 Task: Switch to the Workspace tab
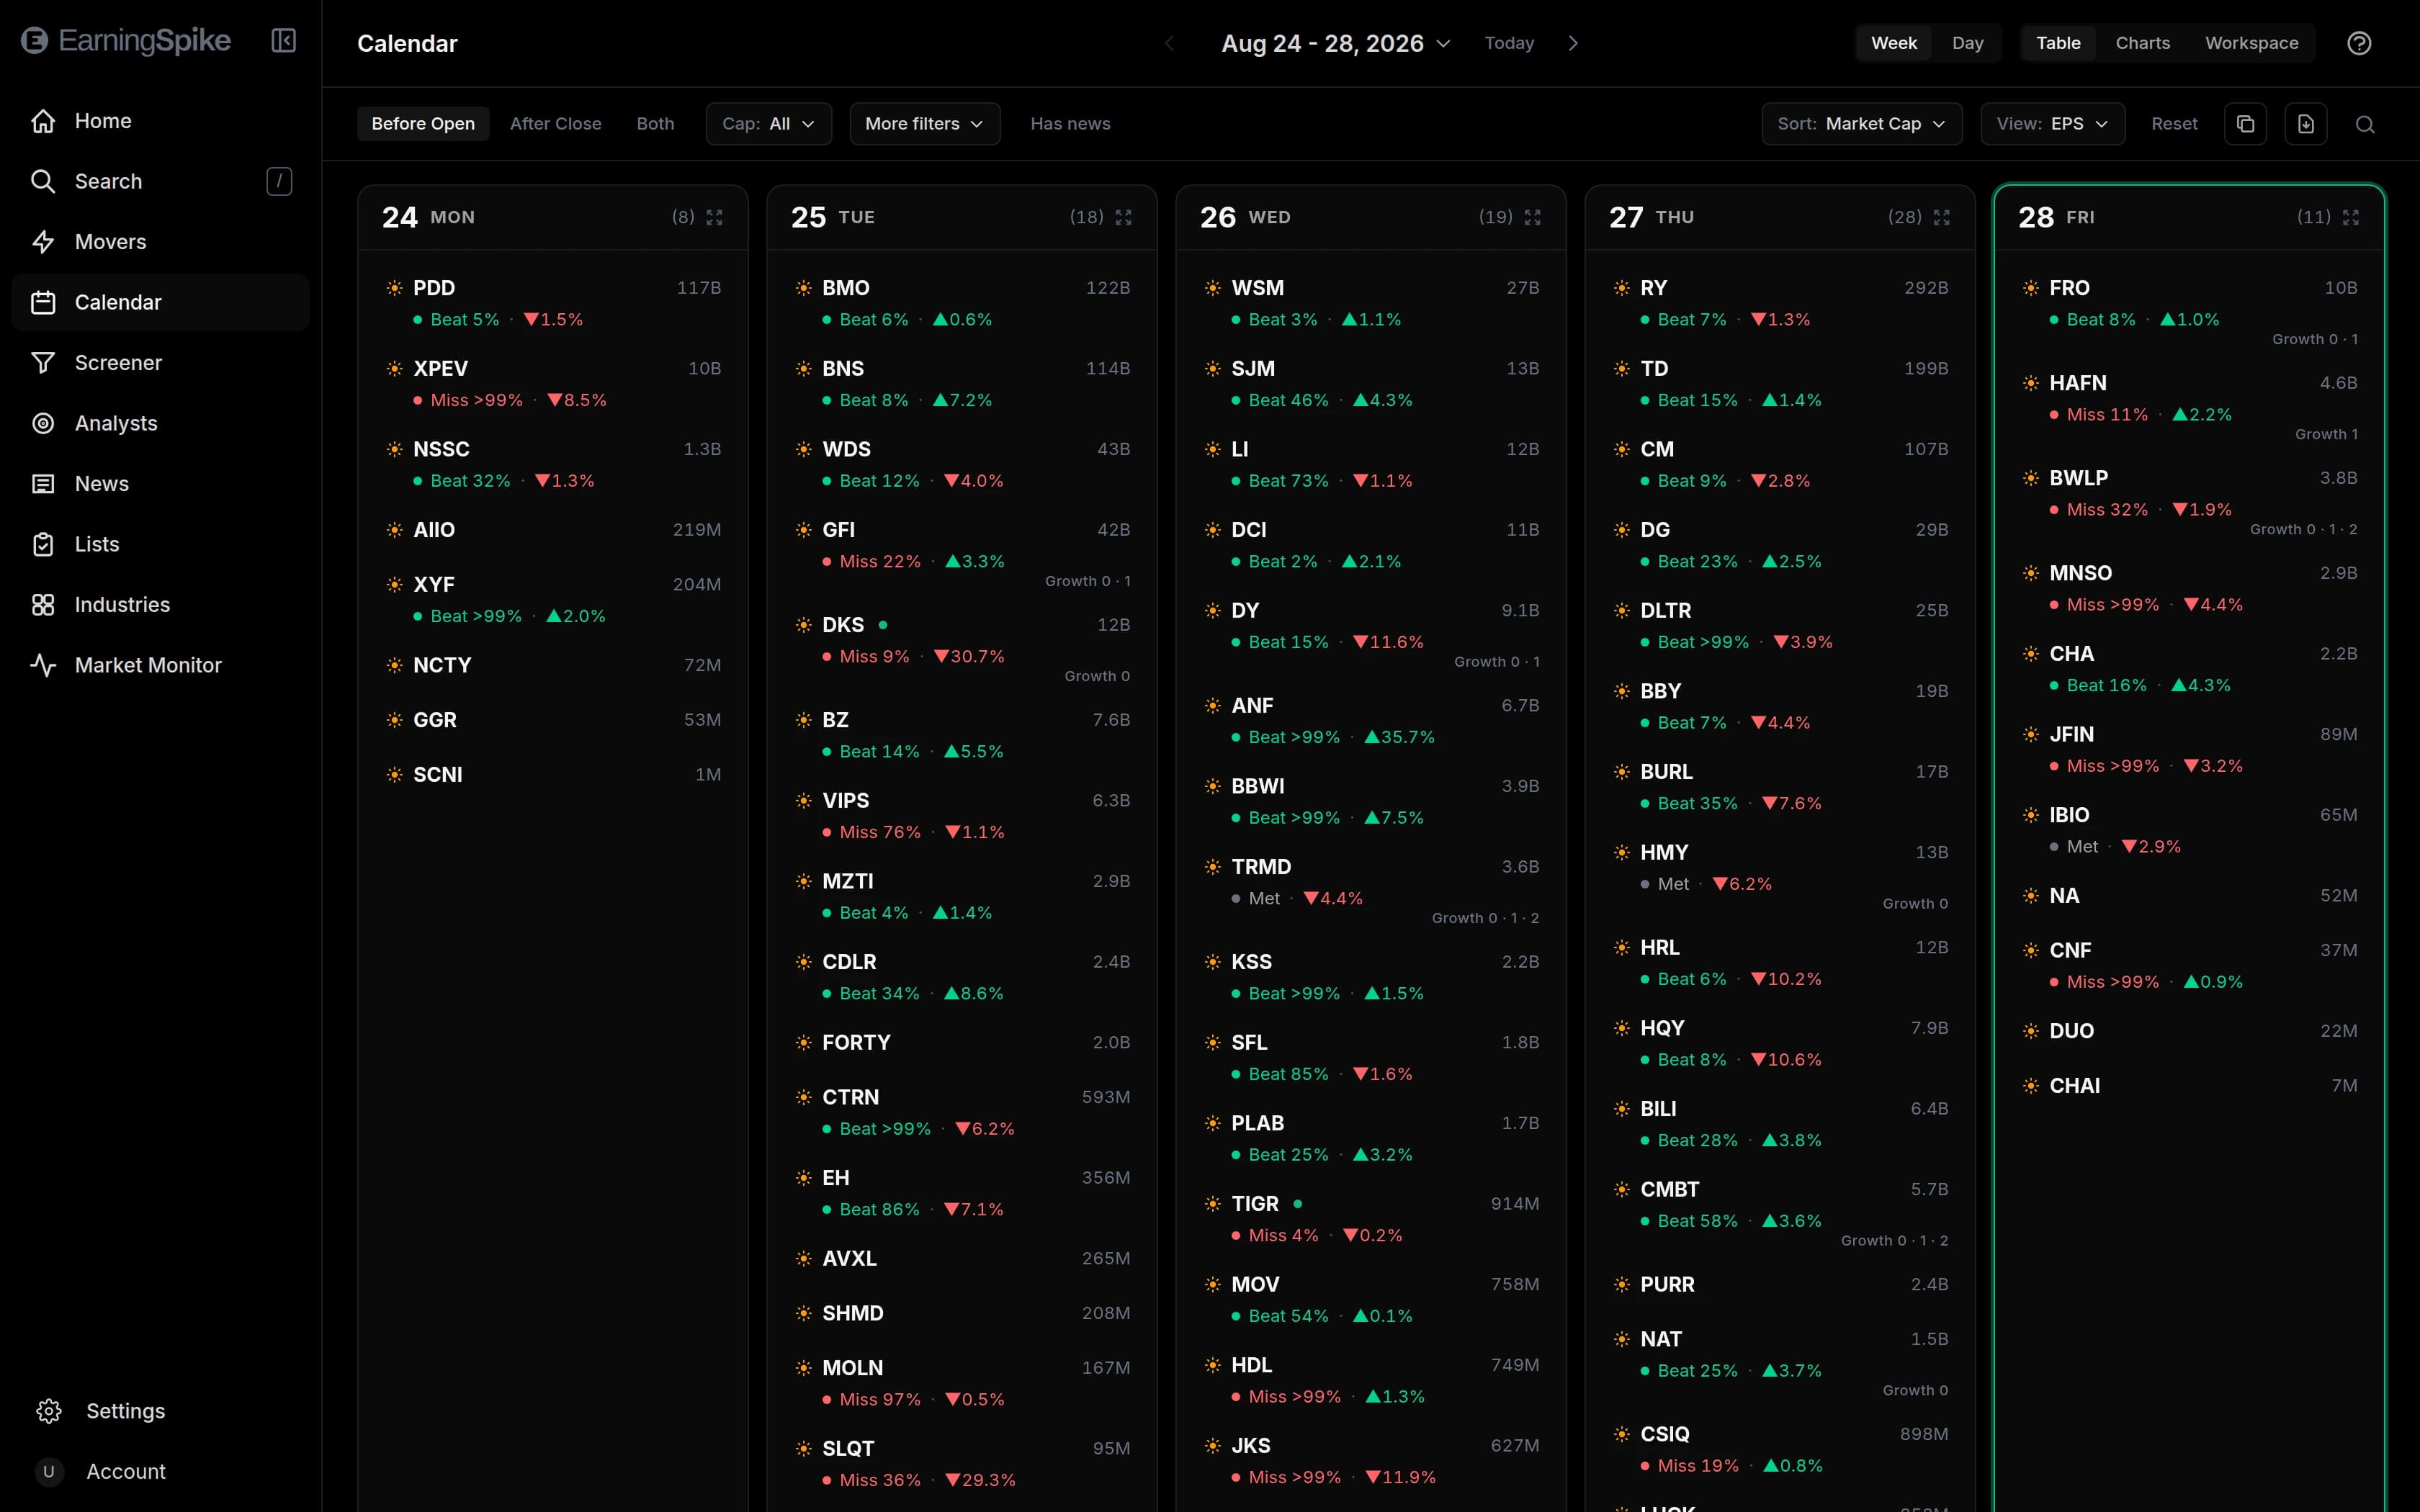2251,43
